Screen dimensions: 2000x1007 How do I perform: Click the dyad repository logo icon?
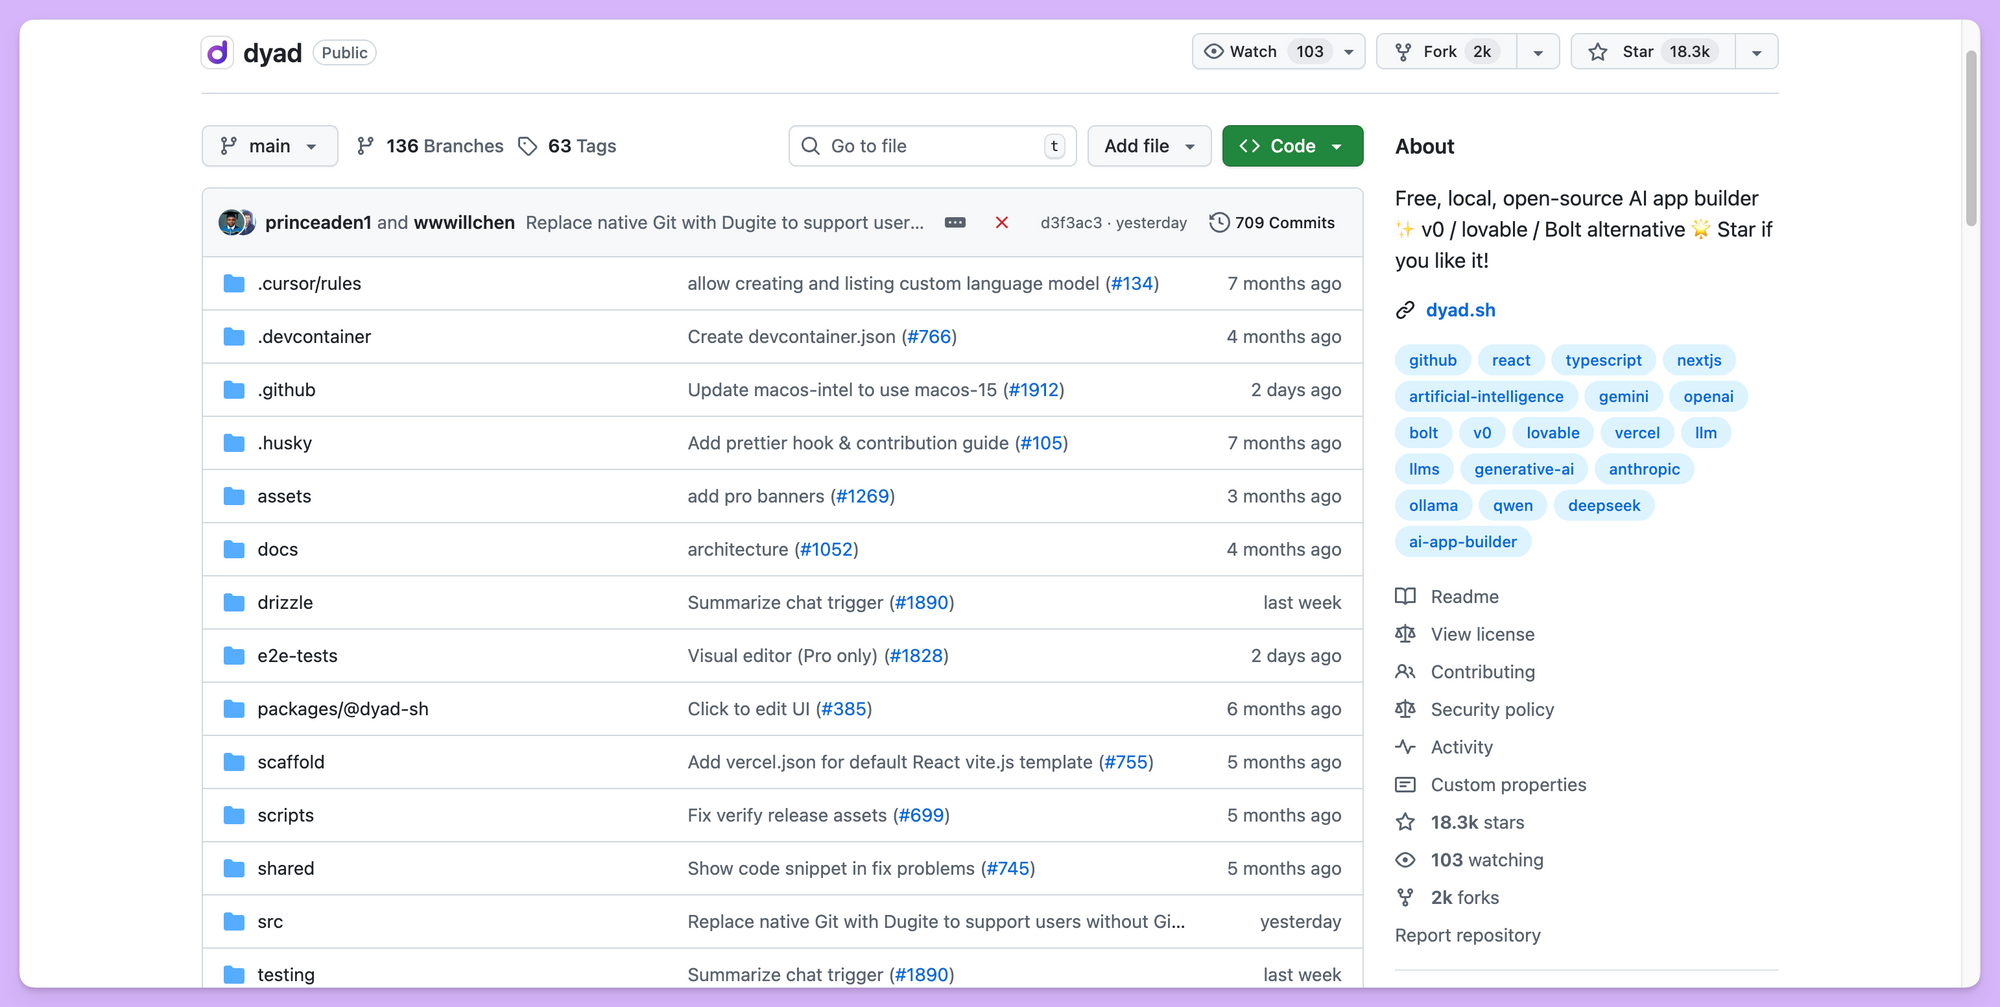click(x=217, y=52)
